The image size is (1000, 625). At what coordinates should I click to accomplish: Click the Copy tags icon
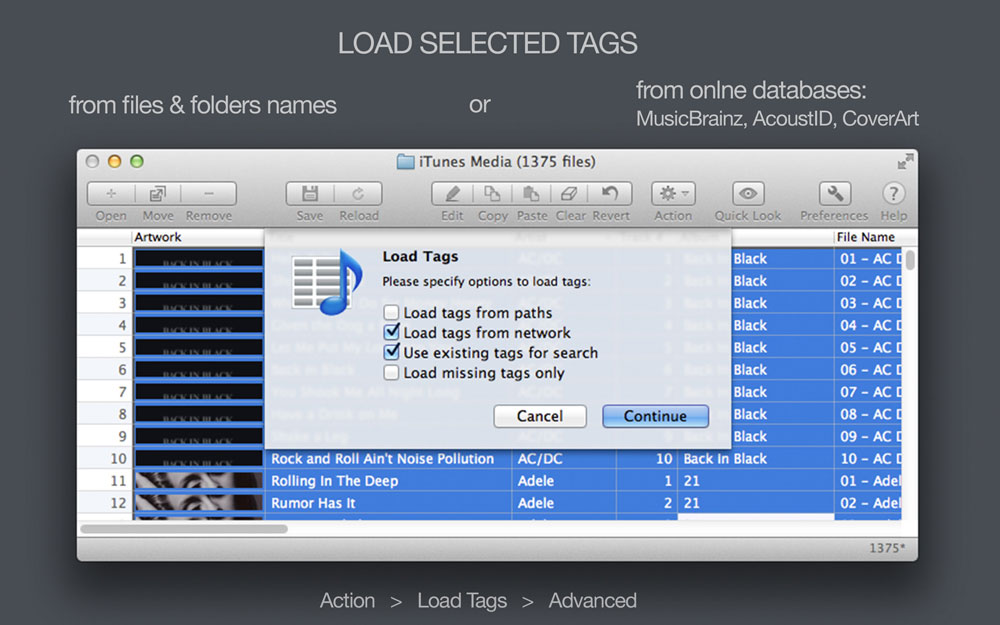click(492, 193)
